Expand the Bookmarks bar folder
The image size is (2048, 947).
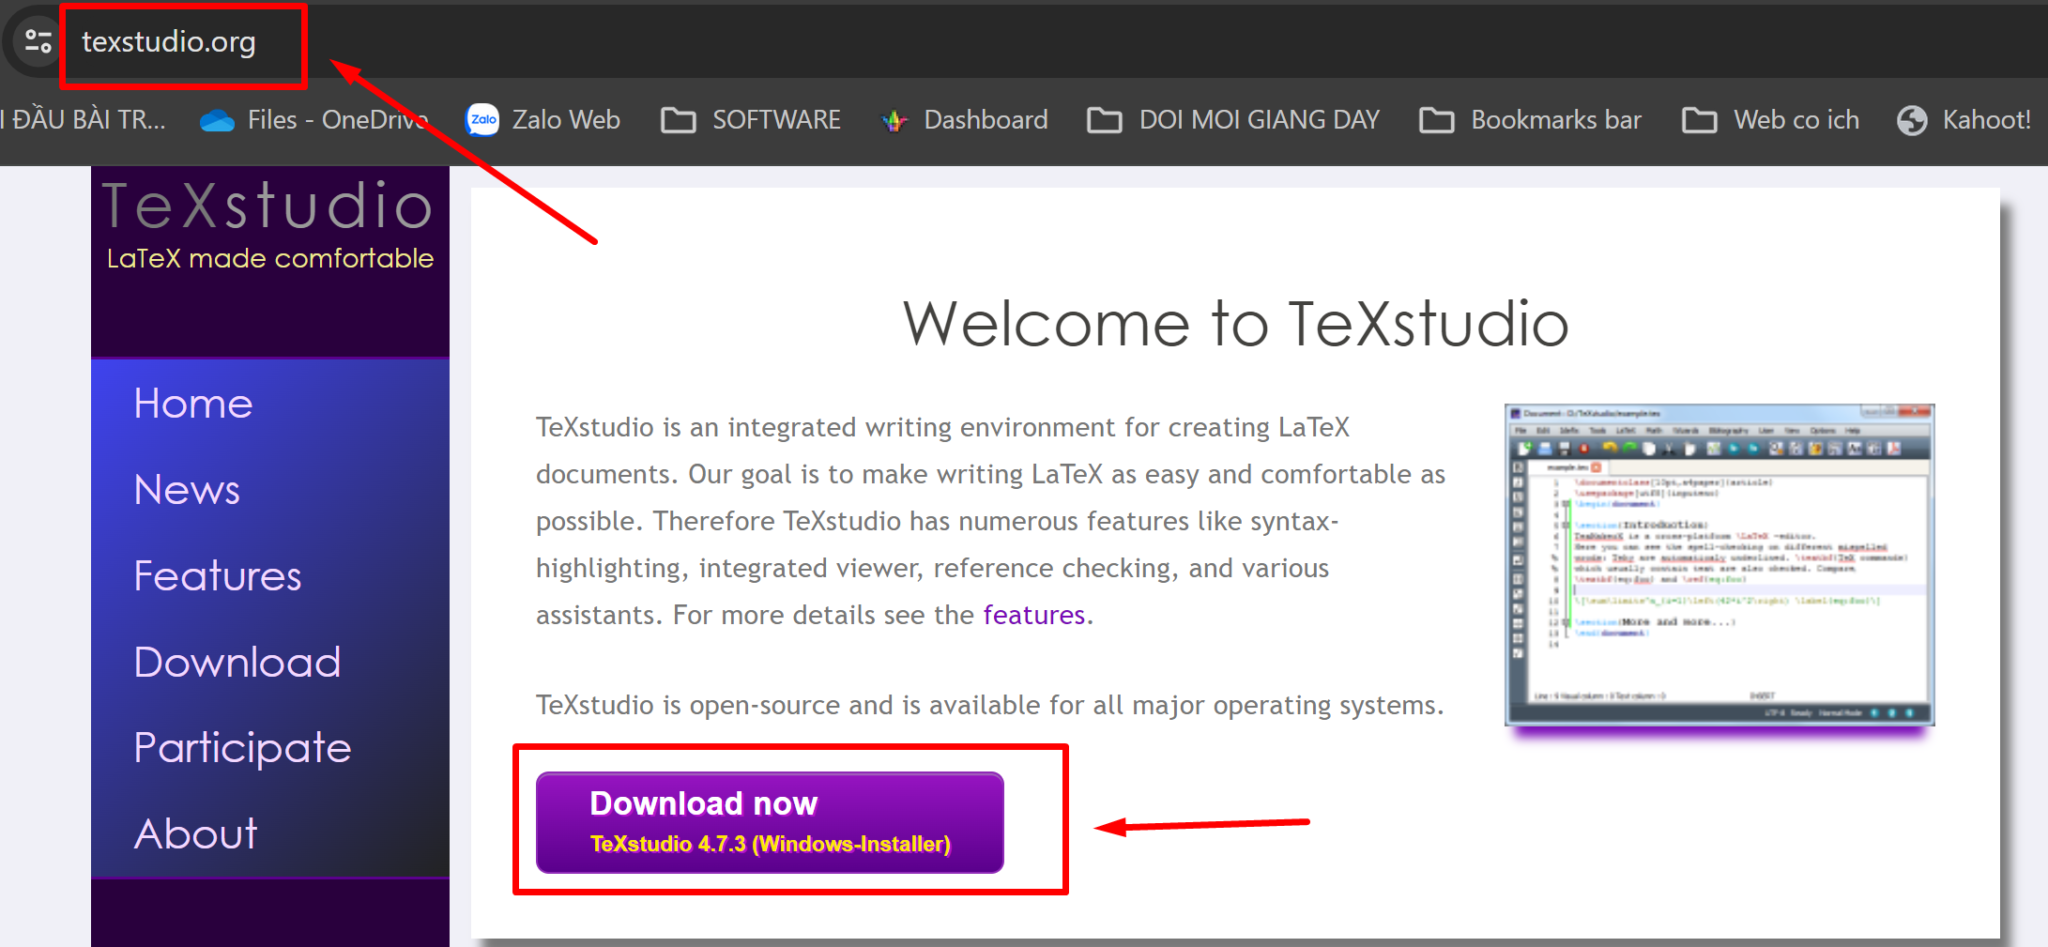1530,120
